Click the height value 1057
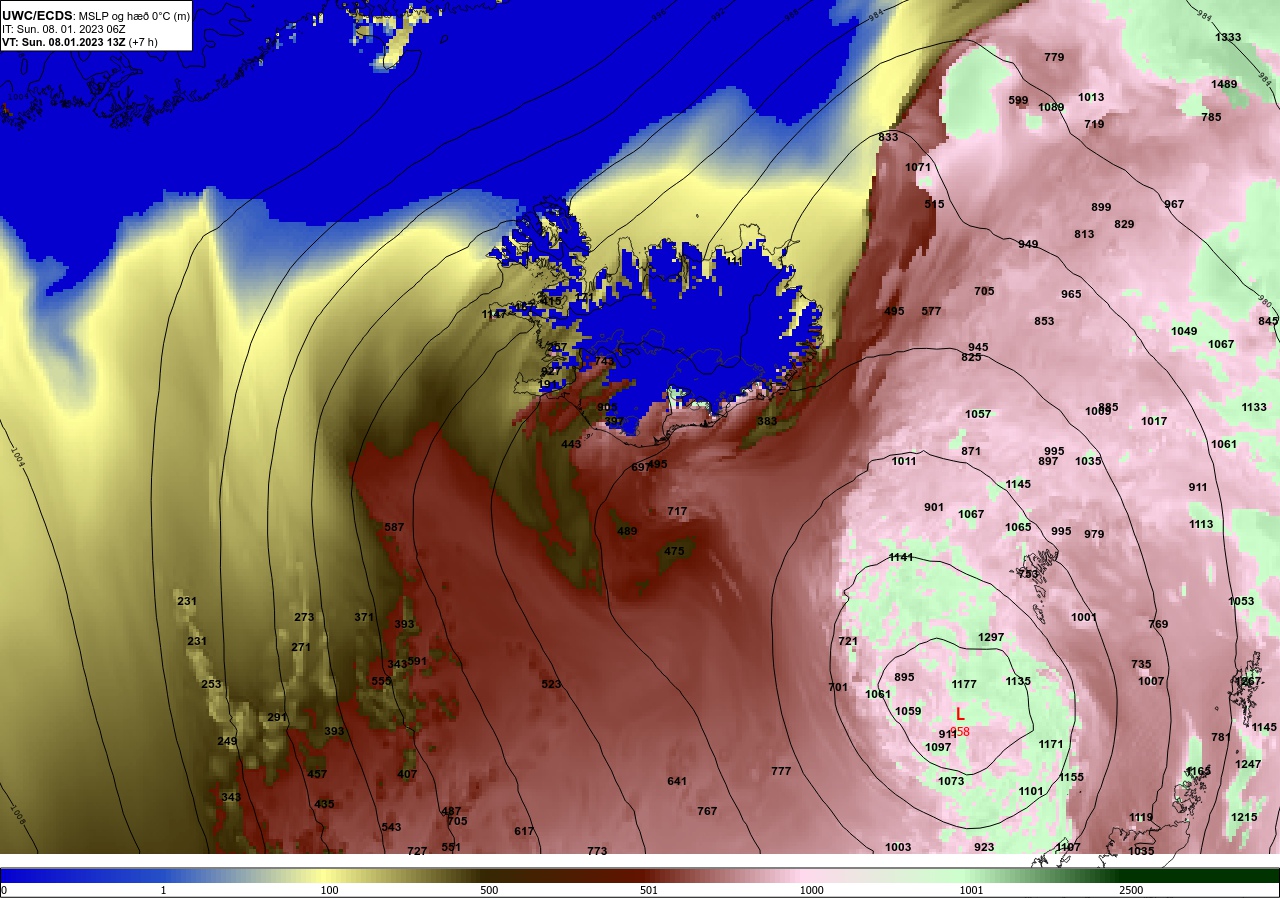This screenshot has height=898, width=1280. pyautogui.click(x=978, y=414)
